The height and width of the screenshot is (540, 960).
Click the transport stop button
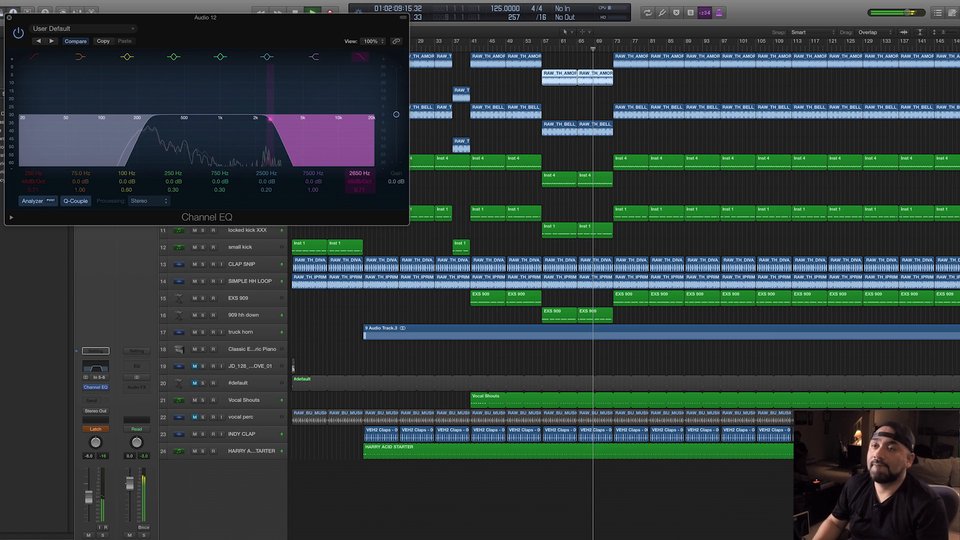tap(295, 12)
